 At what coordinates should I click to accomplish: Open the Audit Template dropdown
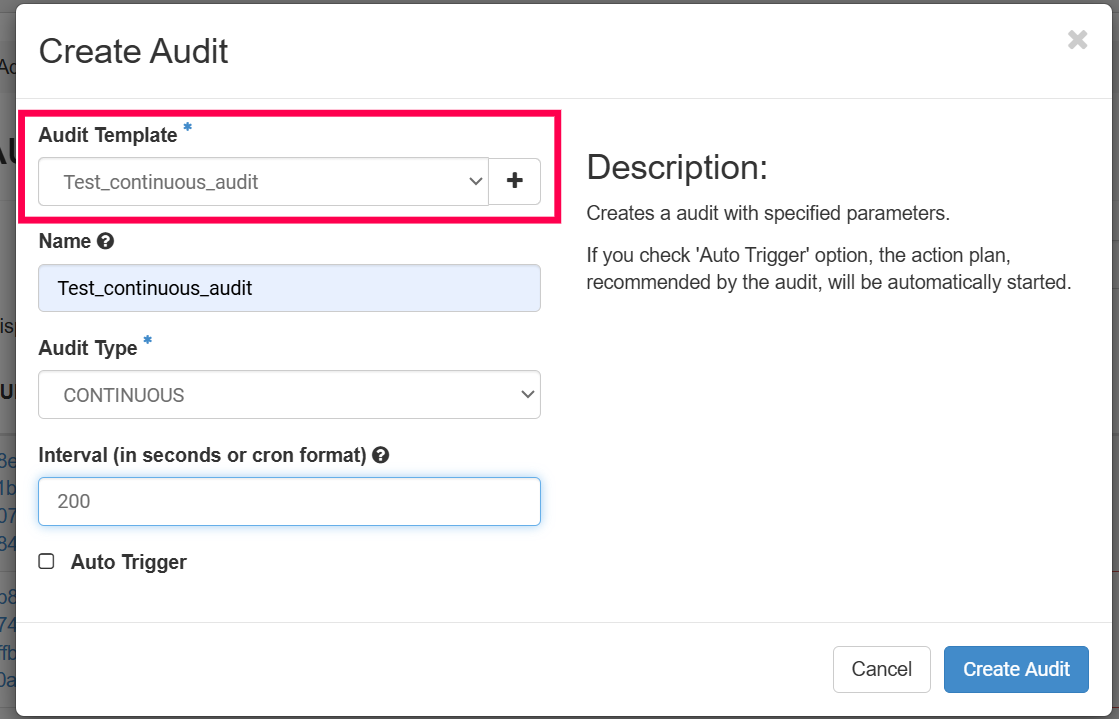(x=263, y=182)
